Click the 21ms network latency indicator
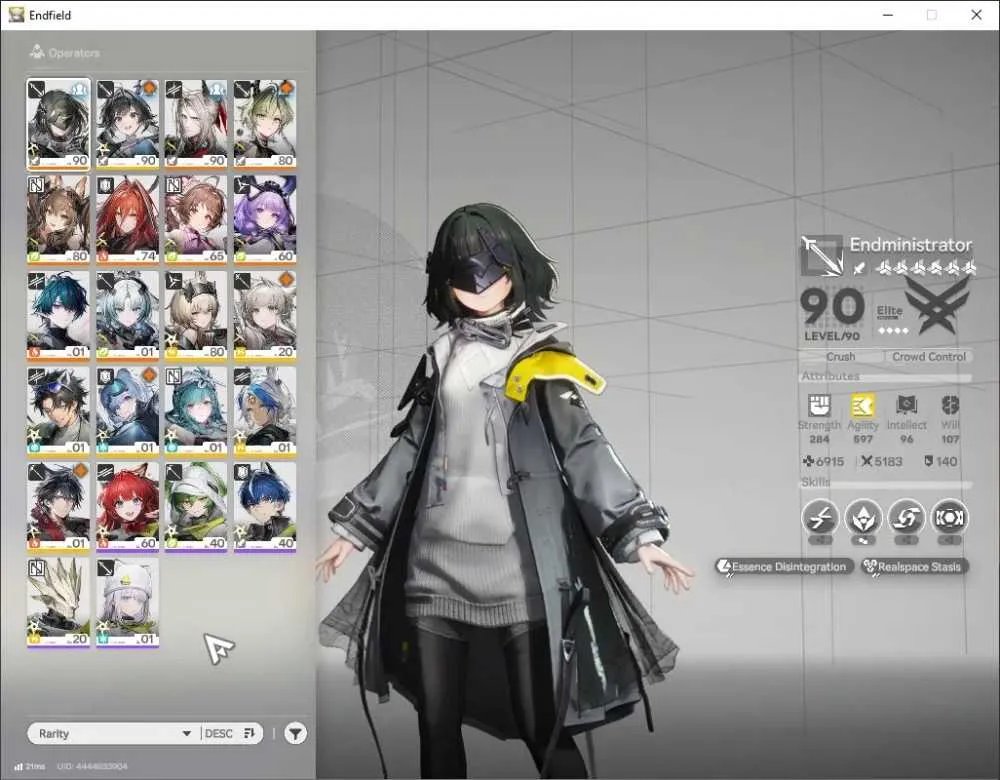 [x=30, y=766]
